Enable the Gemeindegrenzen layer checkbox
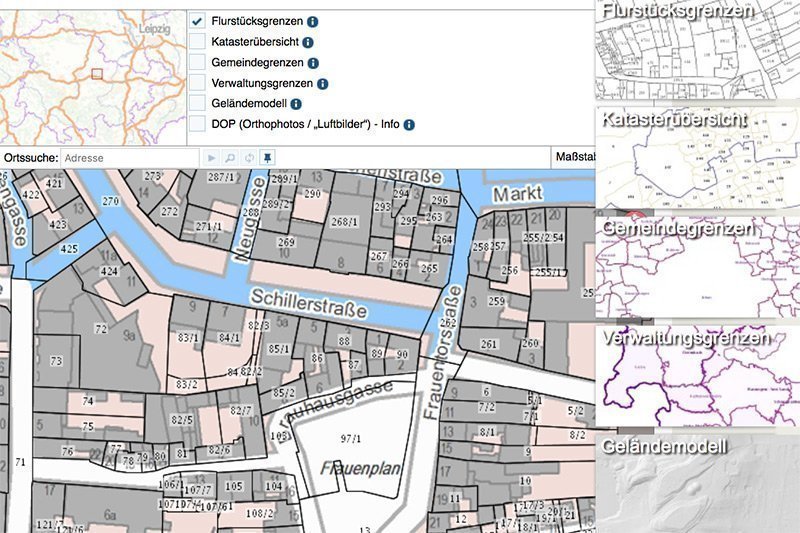Viewport: 800px width, 533px height. 198,63
